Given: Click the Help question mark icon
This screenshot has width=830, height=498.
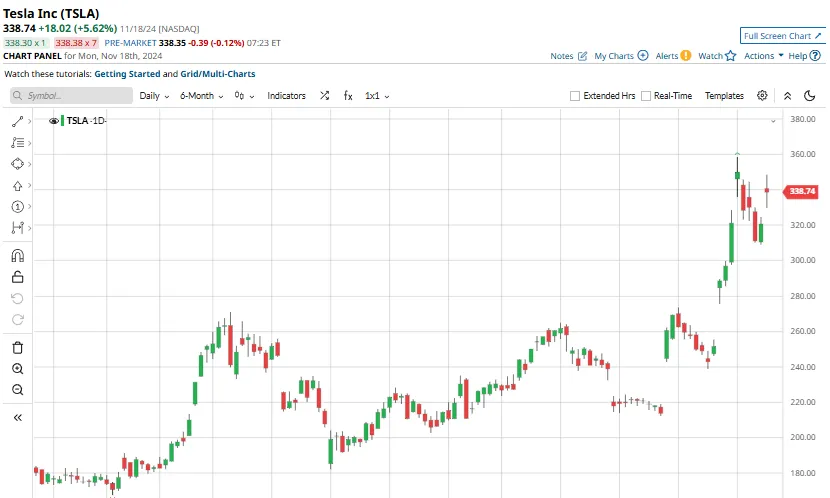Looking at the screenshot, I should [815, 56].
